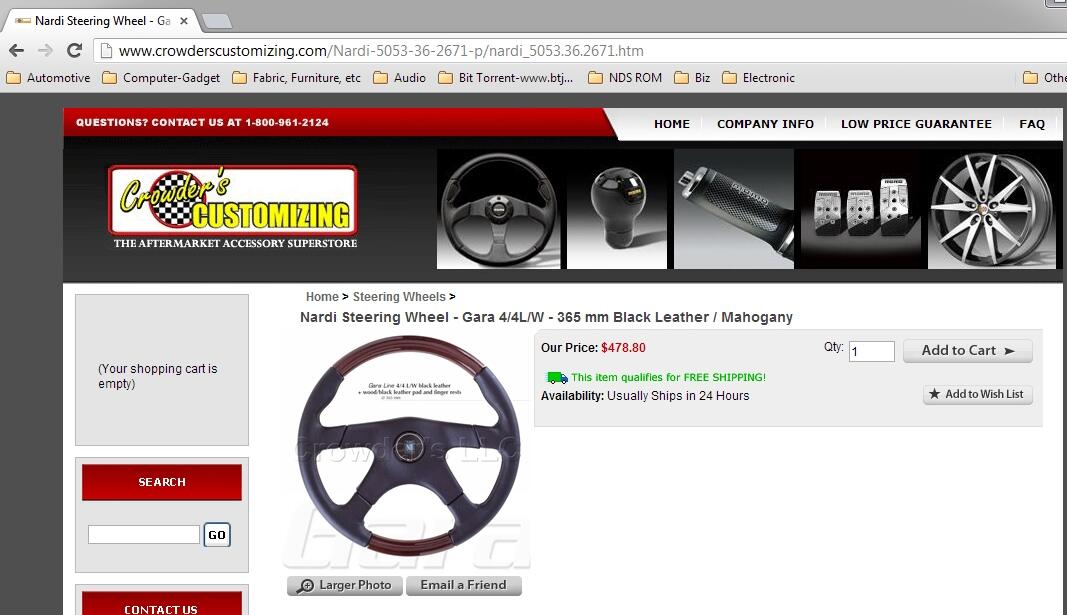Click the green free shipping truck icon
Image resolution: width=1067 pixels, height=615 pixels.
(557, 378)
